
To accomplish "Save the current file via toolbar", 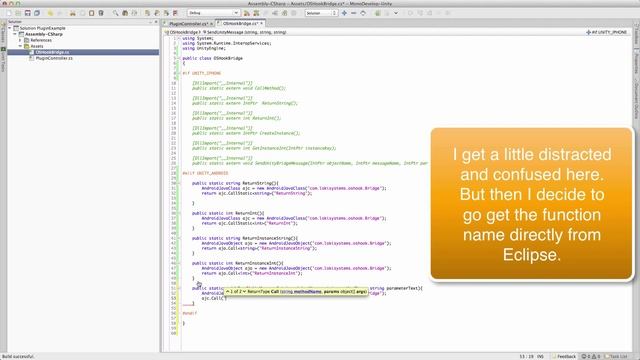I will coord(28,13).
